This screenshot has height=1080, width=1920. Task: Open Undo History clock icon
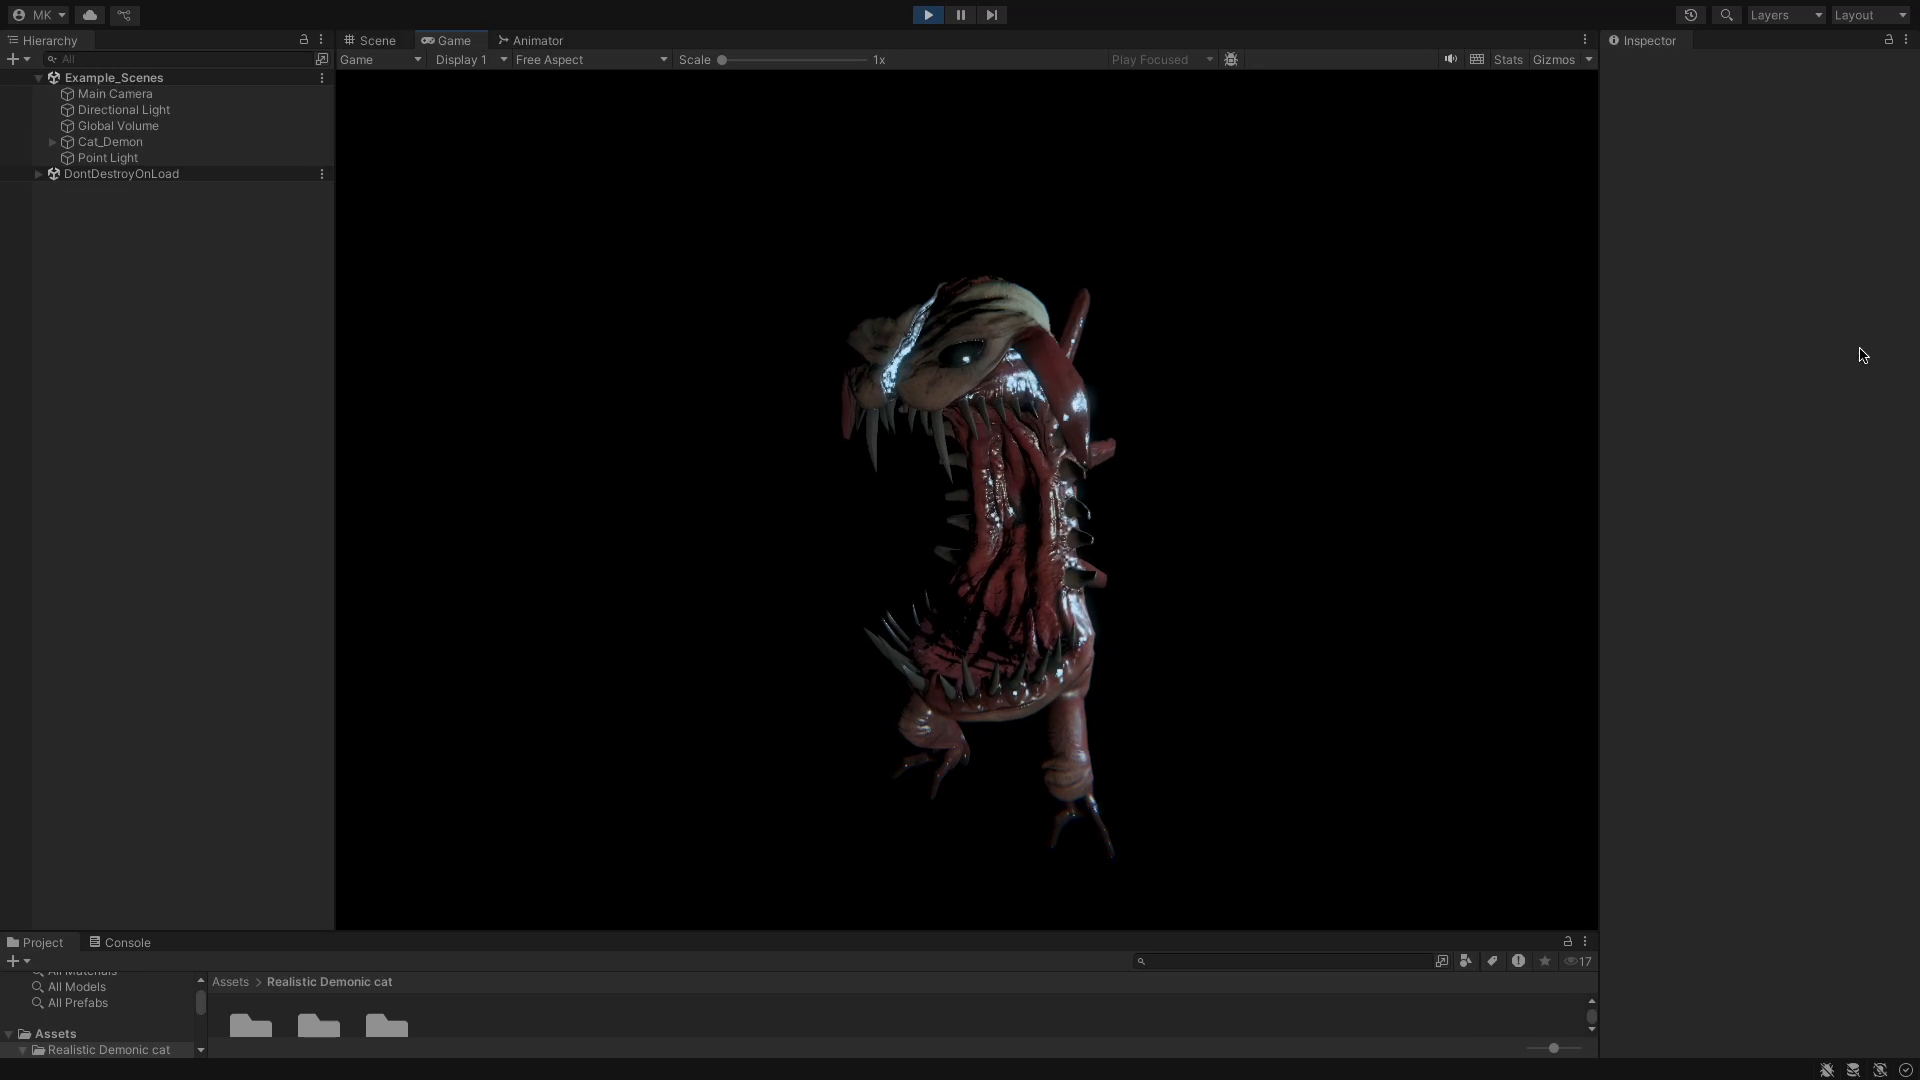pos(1691,15)
